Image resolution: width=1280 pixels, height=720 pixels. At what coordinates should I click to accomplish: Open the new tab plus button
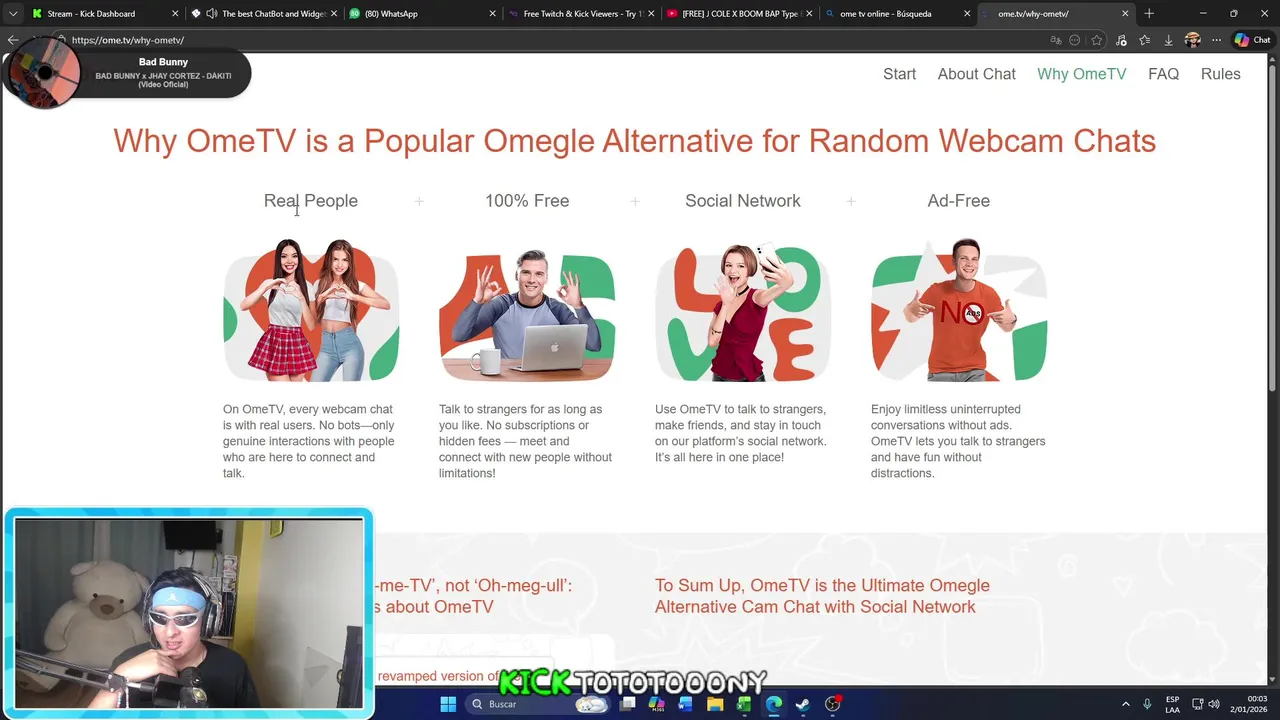pos(1149,14)
